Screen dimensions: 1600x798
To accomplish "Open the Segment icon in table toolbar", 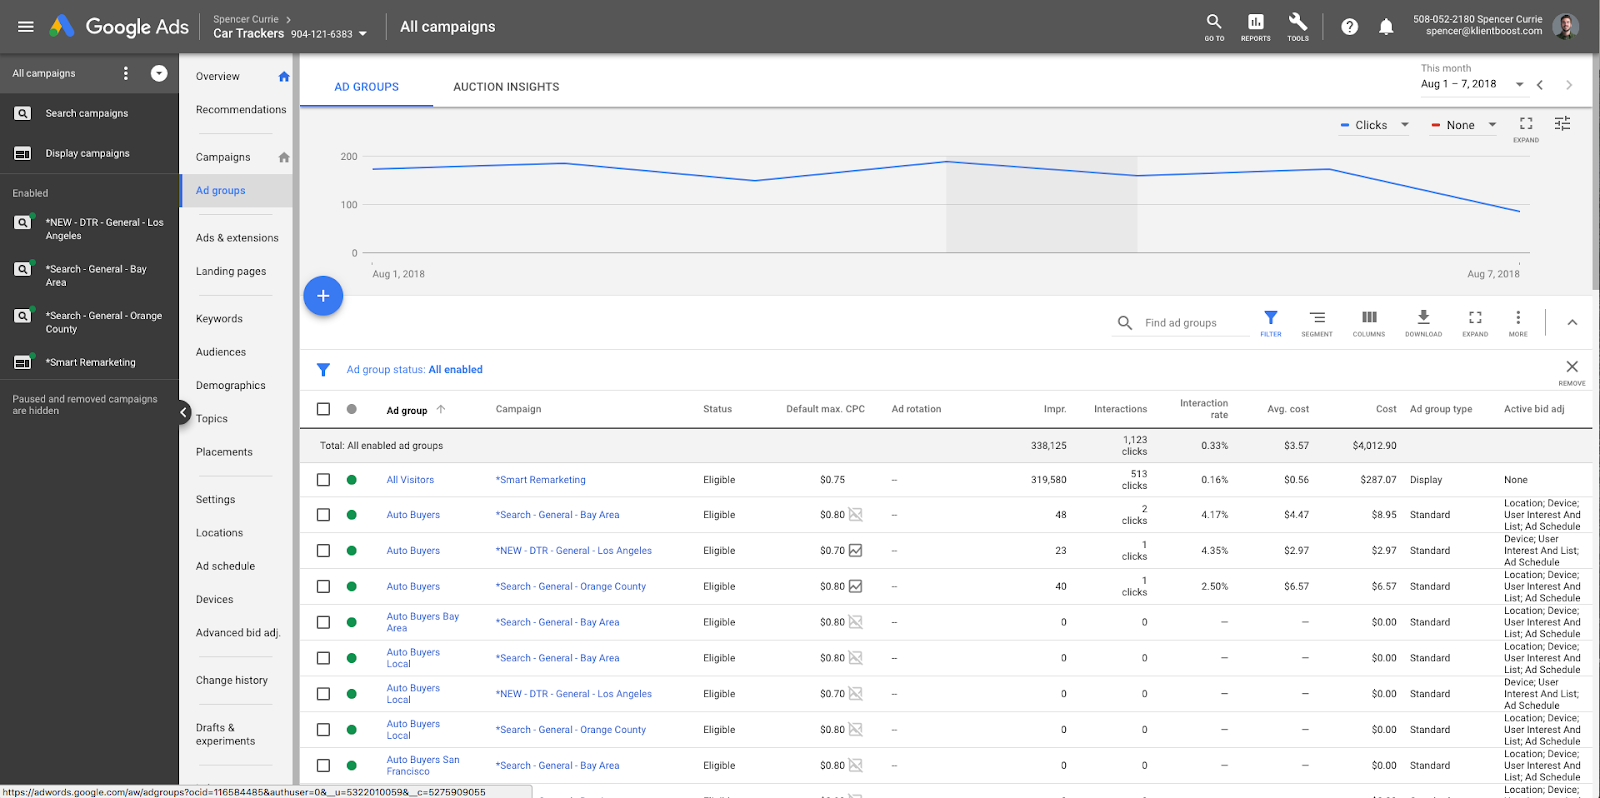I will (x=1317, y=322).
